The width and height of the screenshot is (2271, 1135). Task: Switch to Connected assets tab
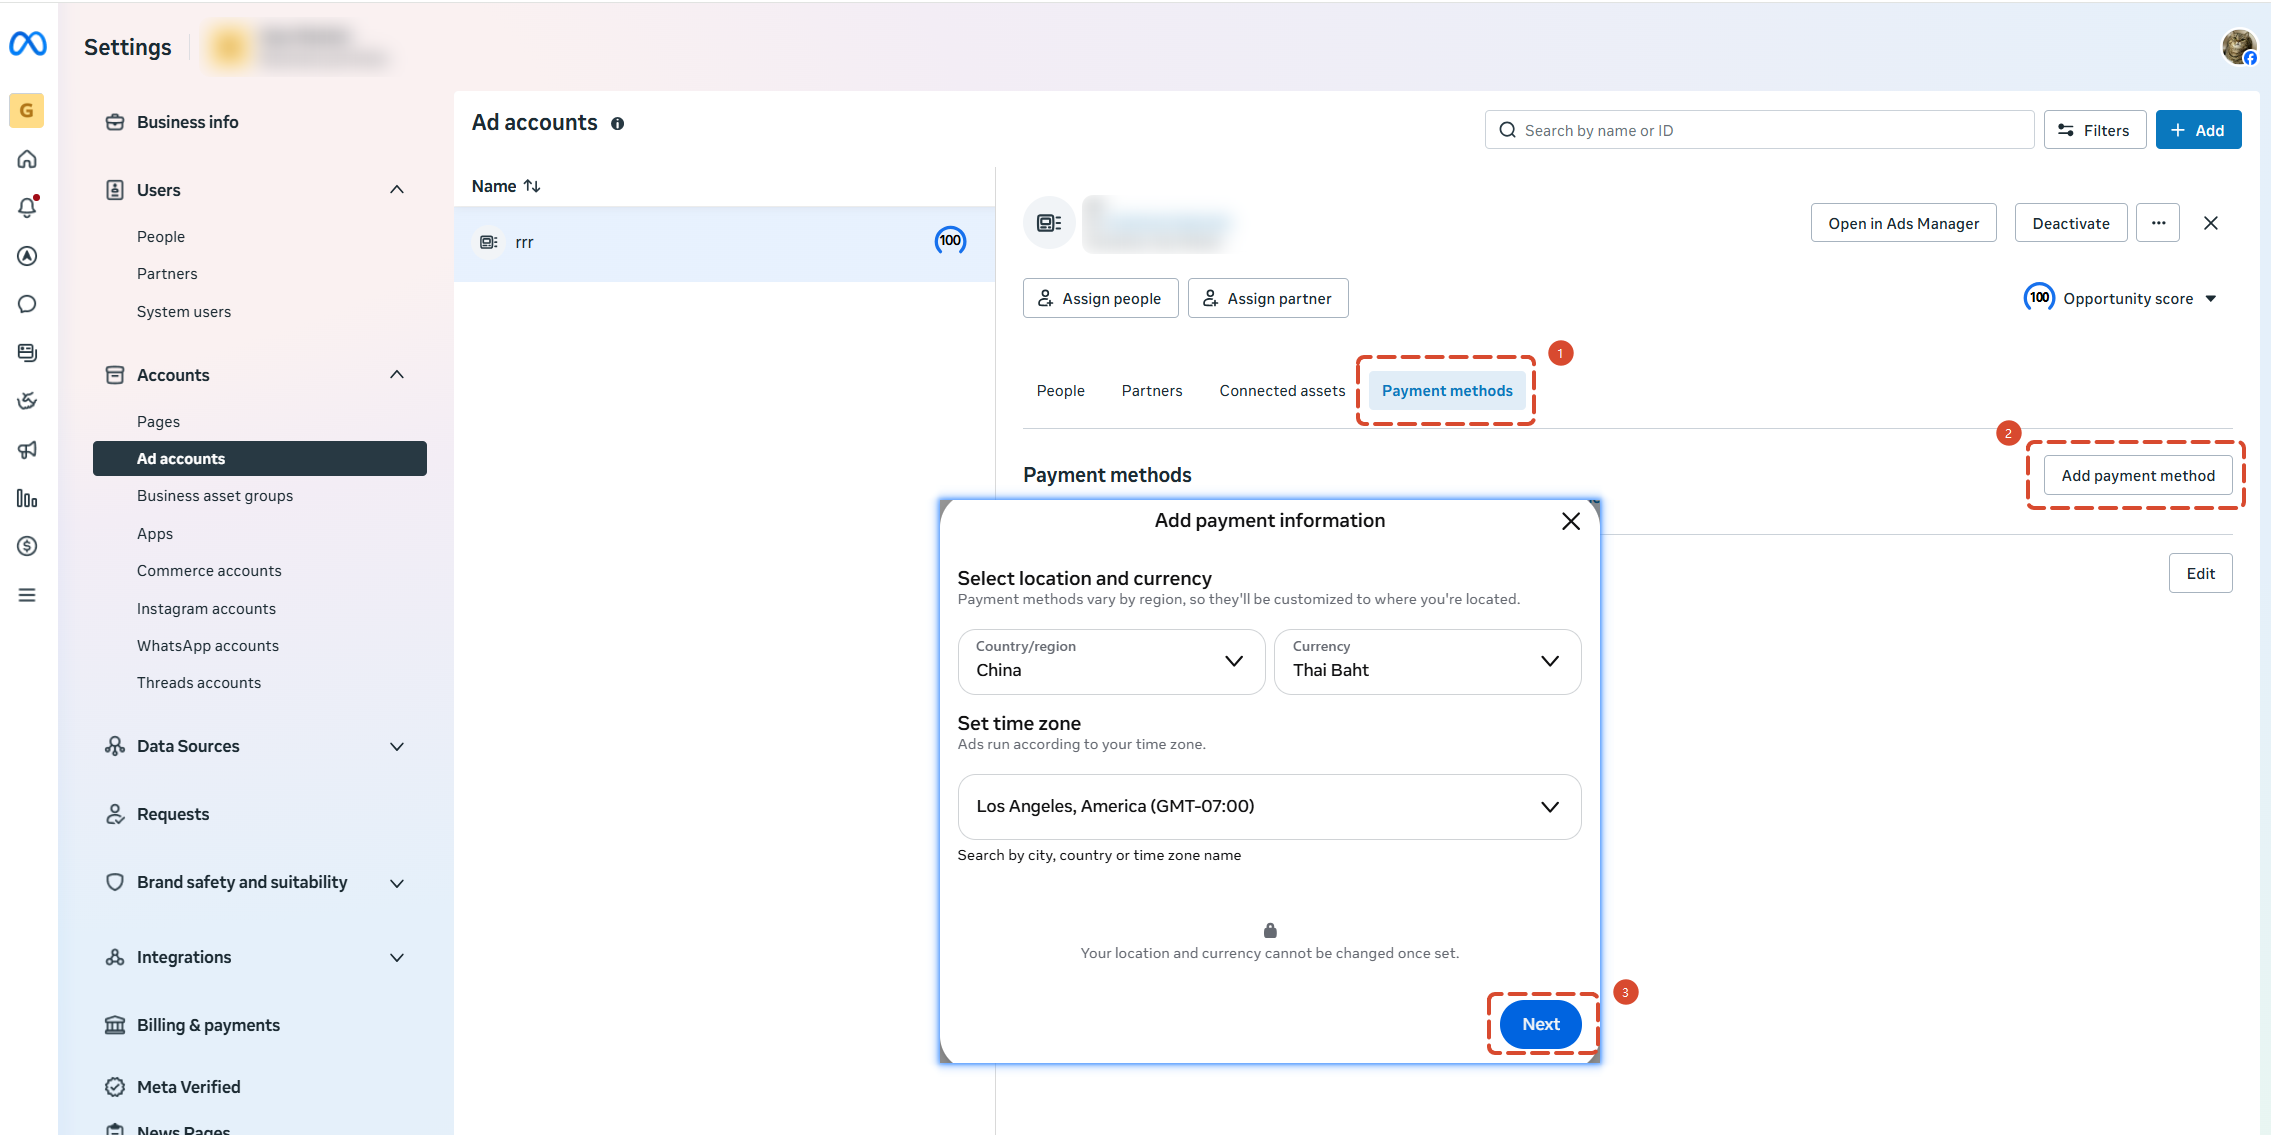pos(1282,391)
